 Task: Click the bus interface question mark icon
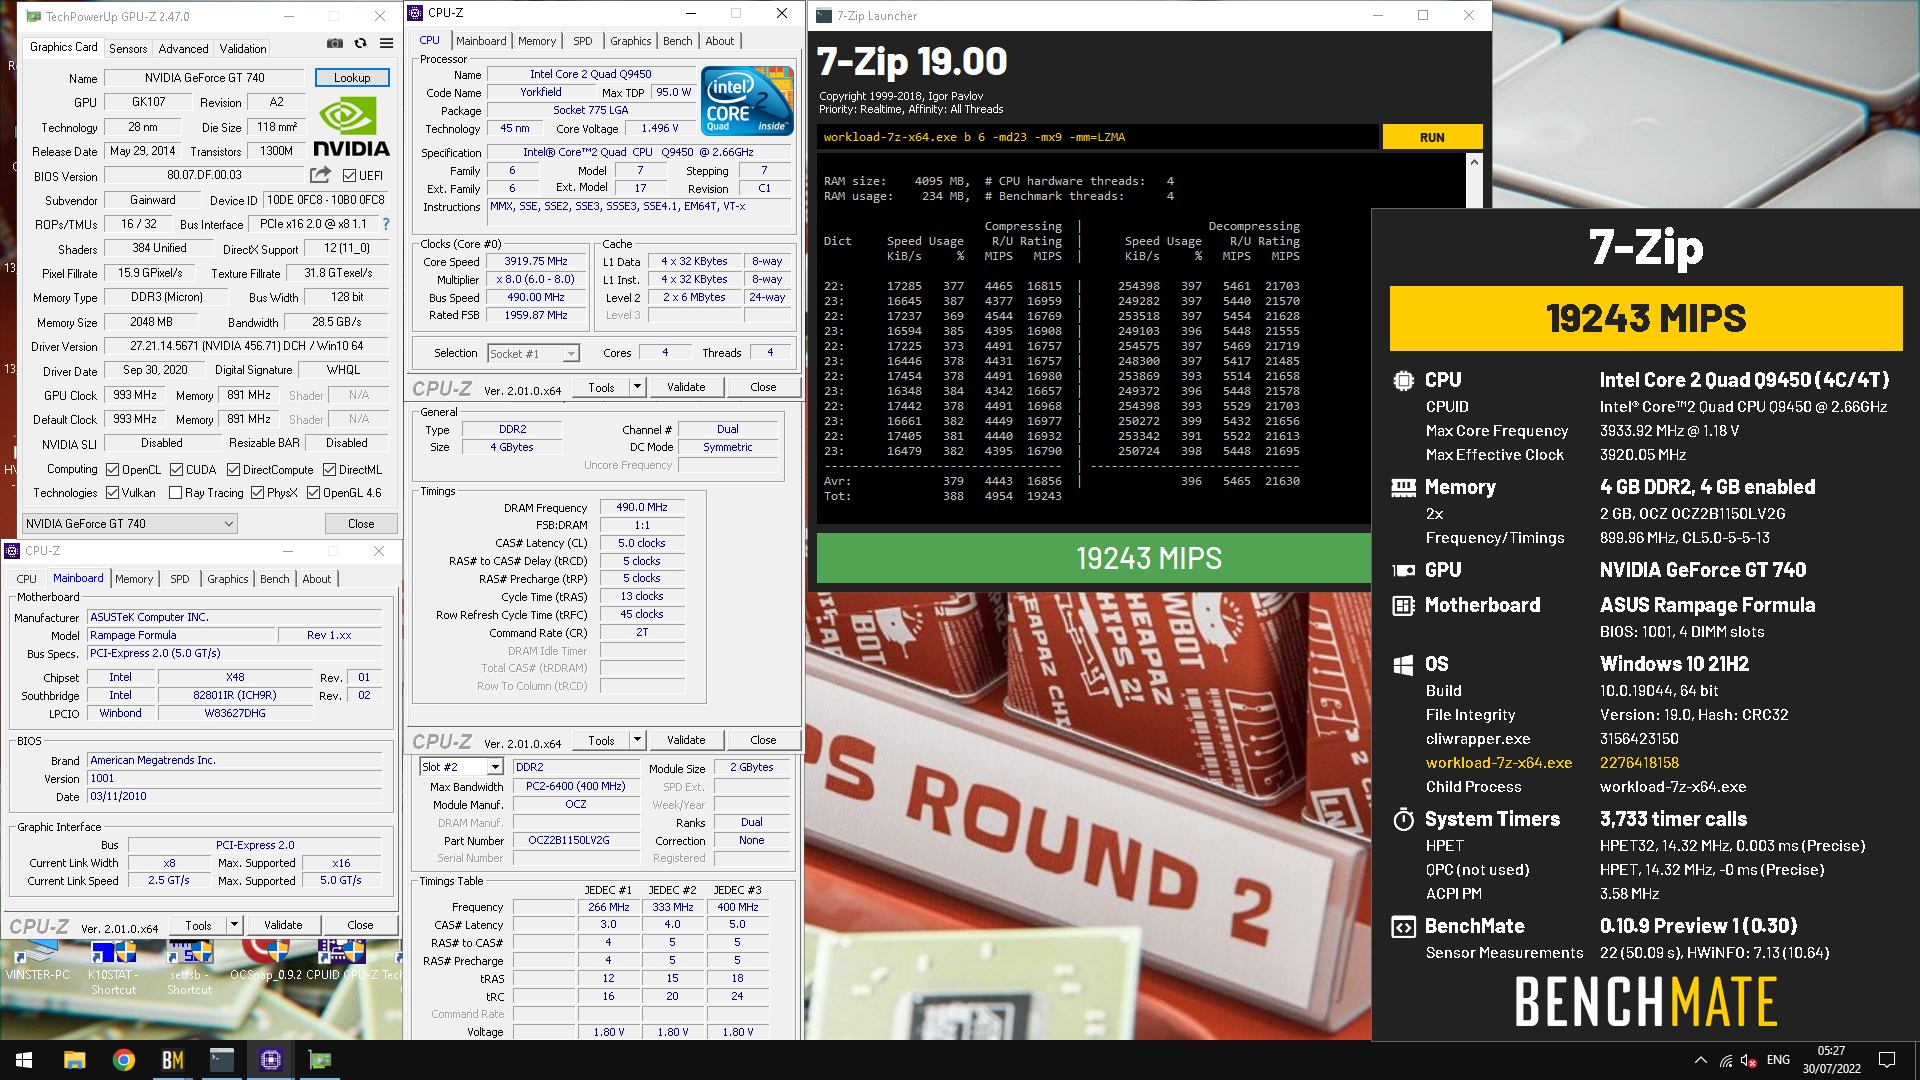click(386, 224)
